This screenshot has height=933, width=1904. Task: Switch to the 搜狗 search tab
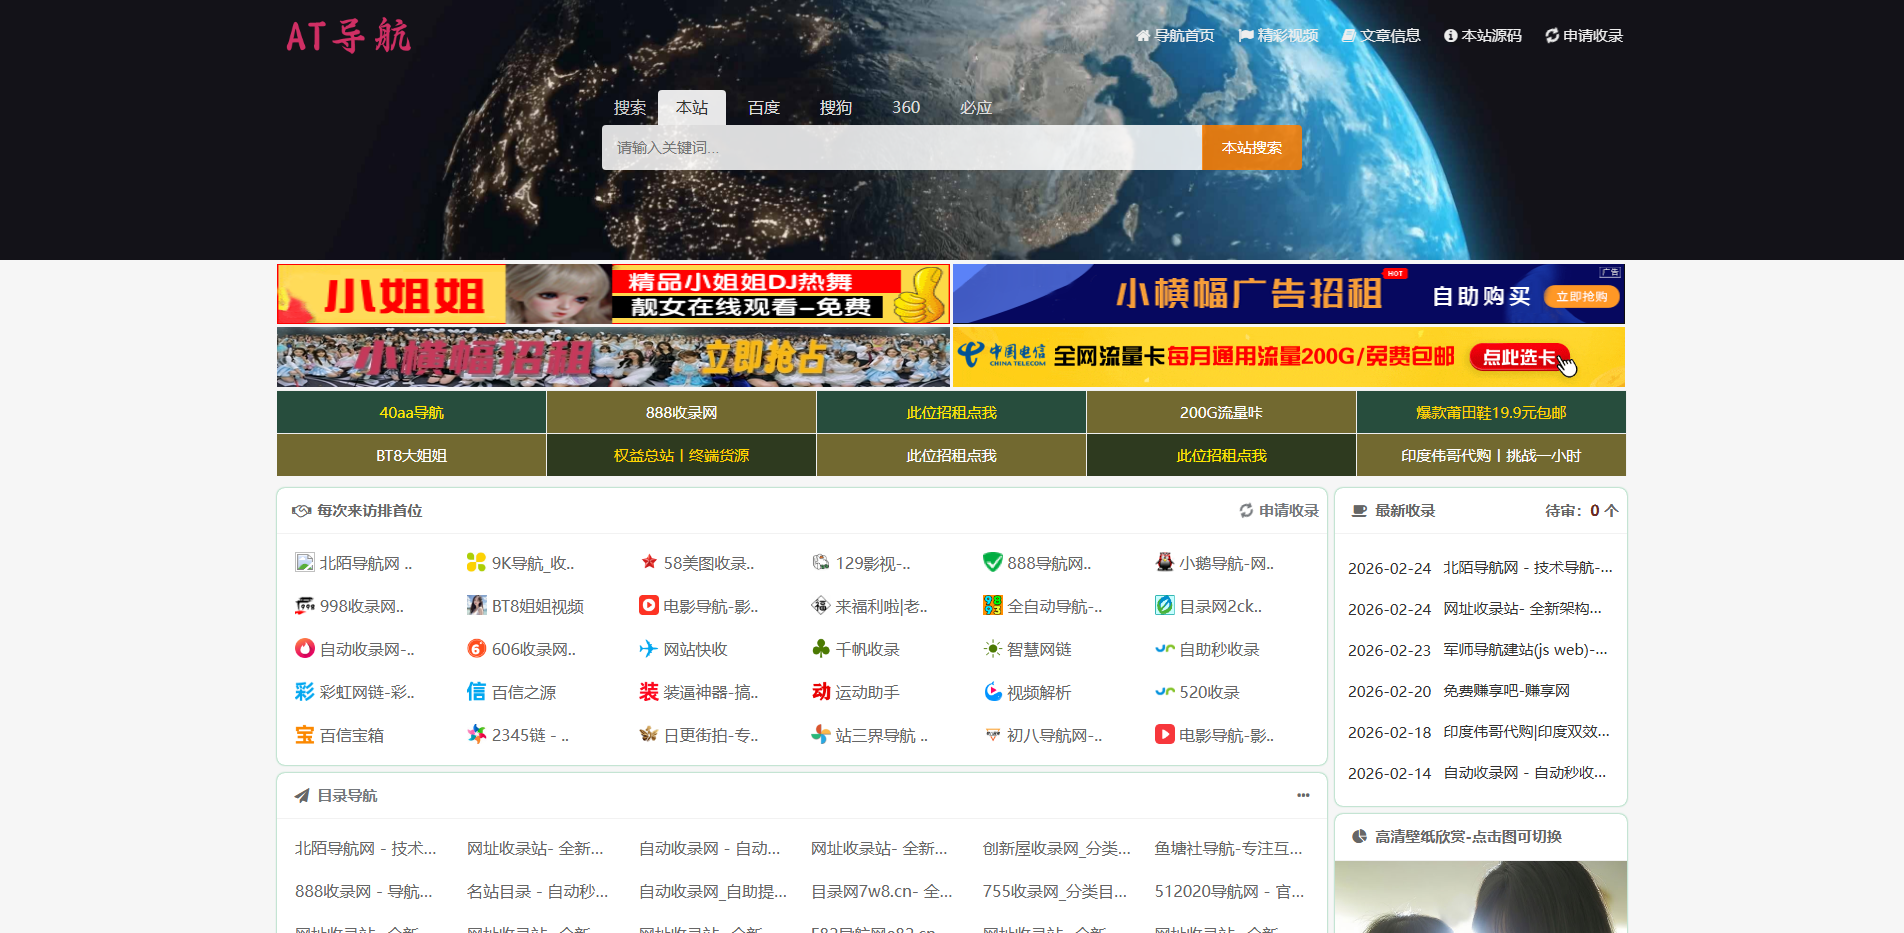pos(836,107)
